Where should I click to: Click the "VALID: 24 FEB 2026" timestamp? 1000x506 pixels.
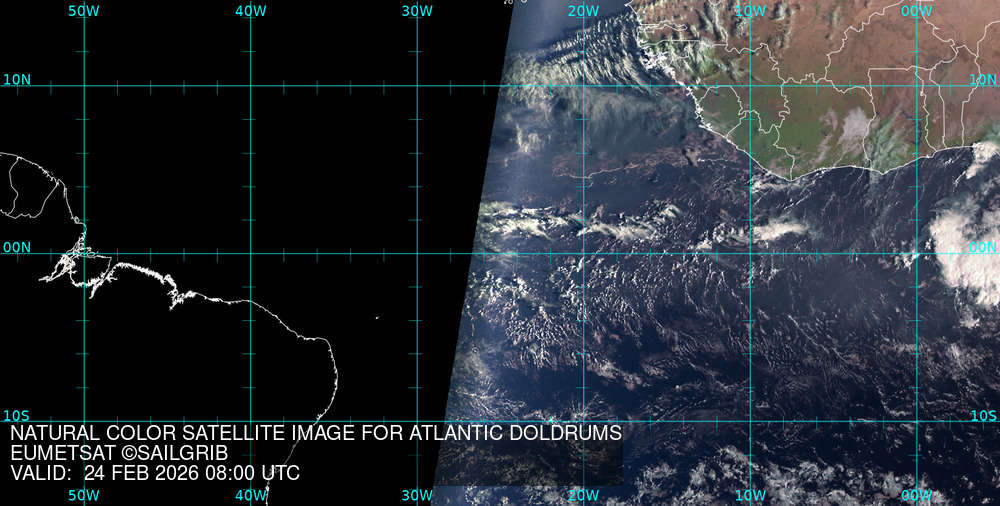click(154, 473)
